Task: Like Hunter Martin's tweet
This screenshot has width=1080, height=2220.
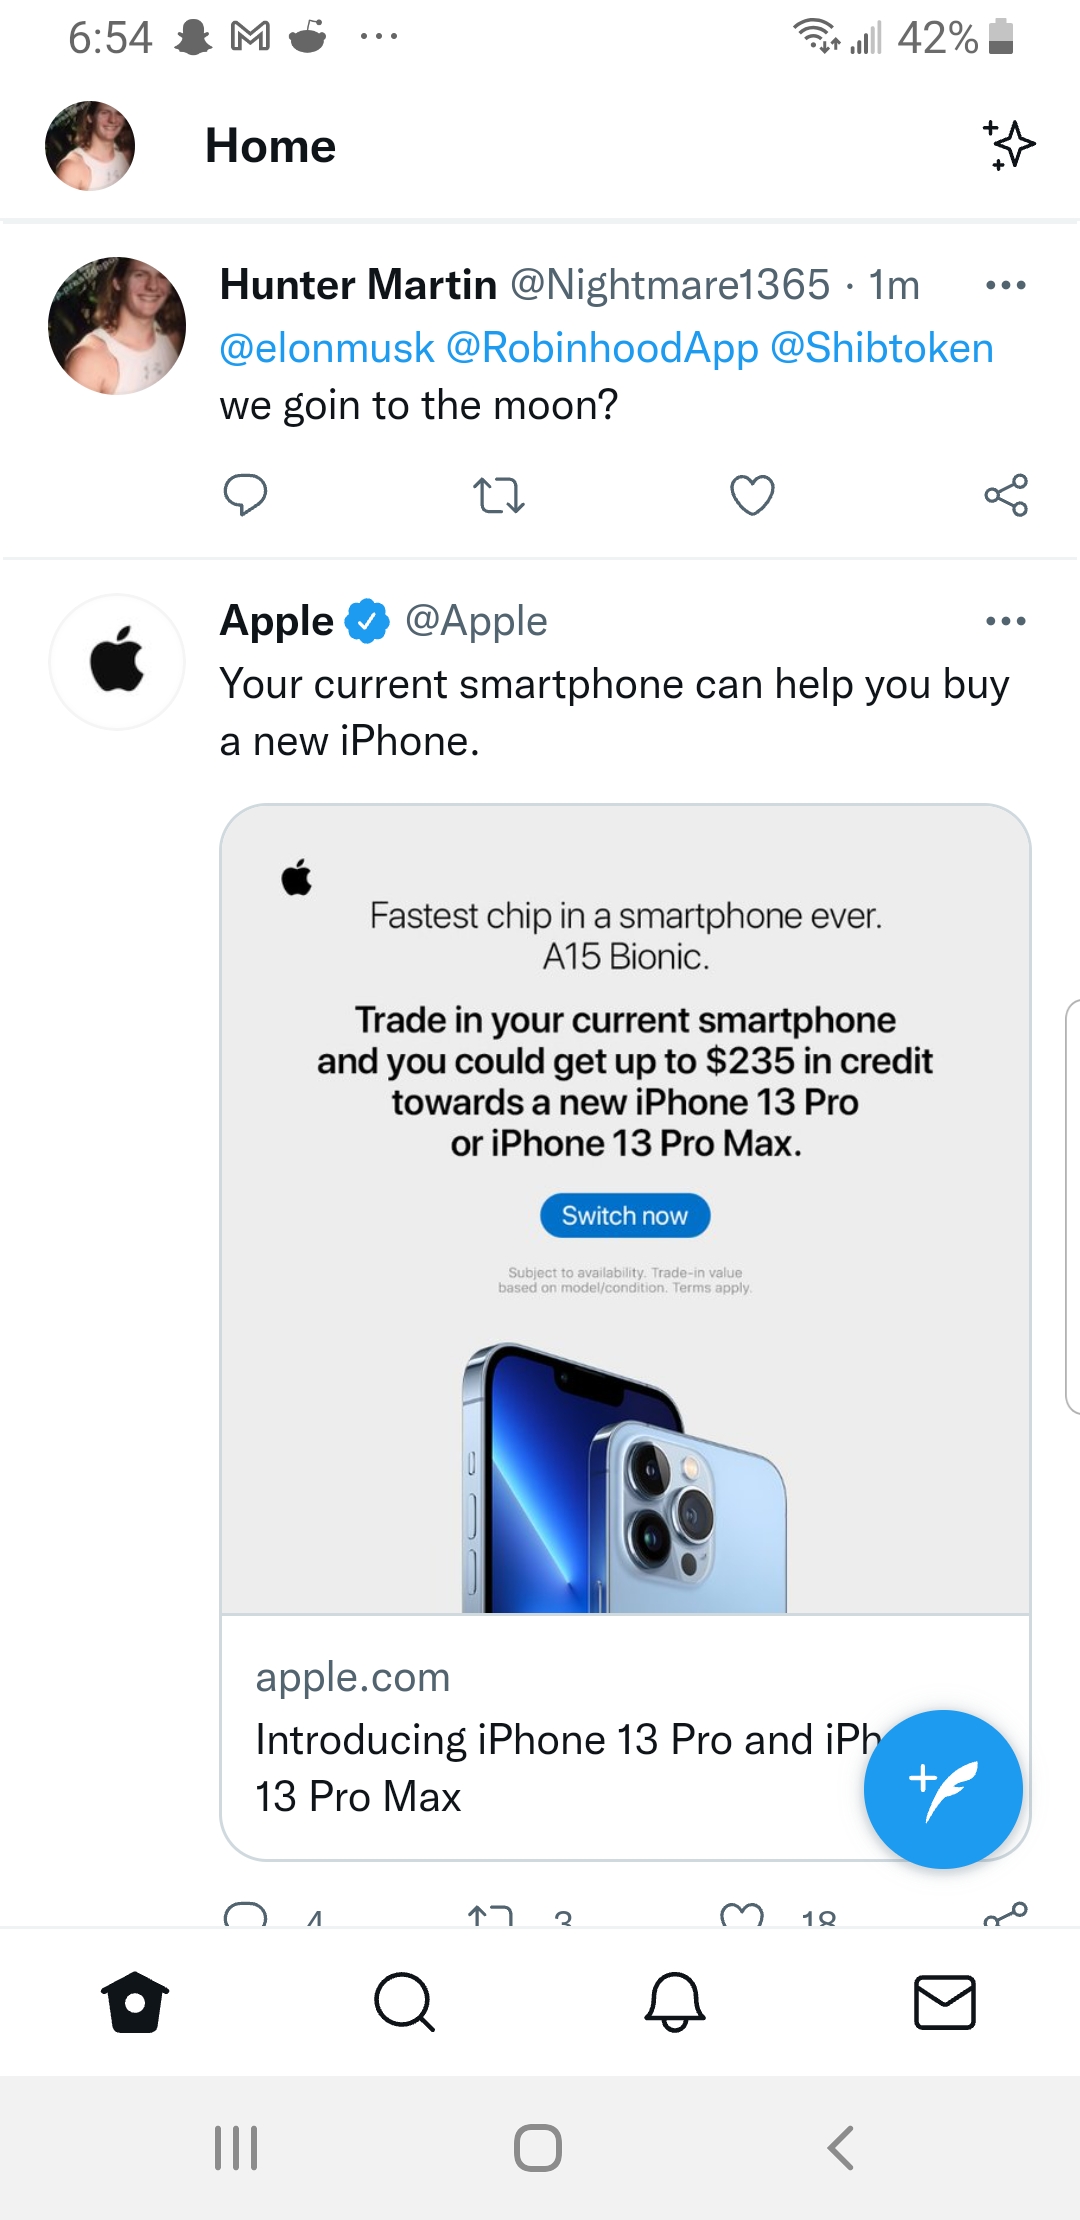Action: pyautogui.click(x=752, y=495)
